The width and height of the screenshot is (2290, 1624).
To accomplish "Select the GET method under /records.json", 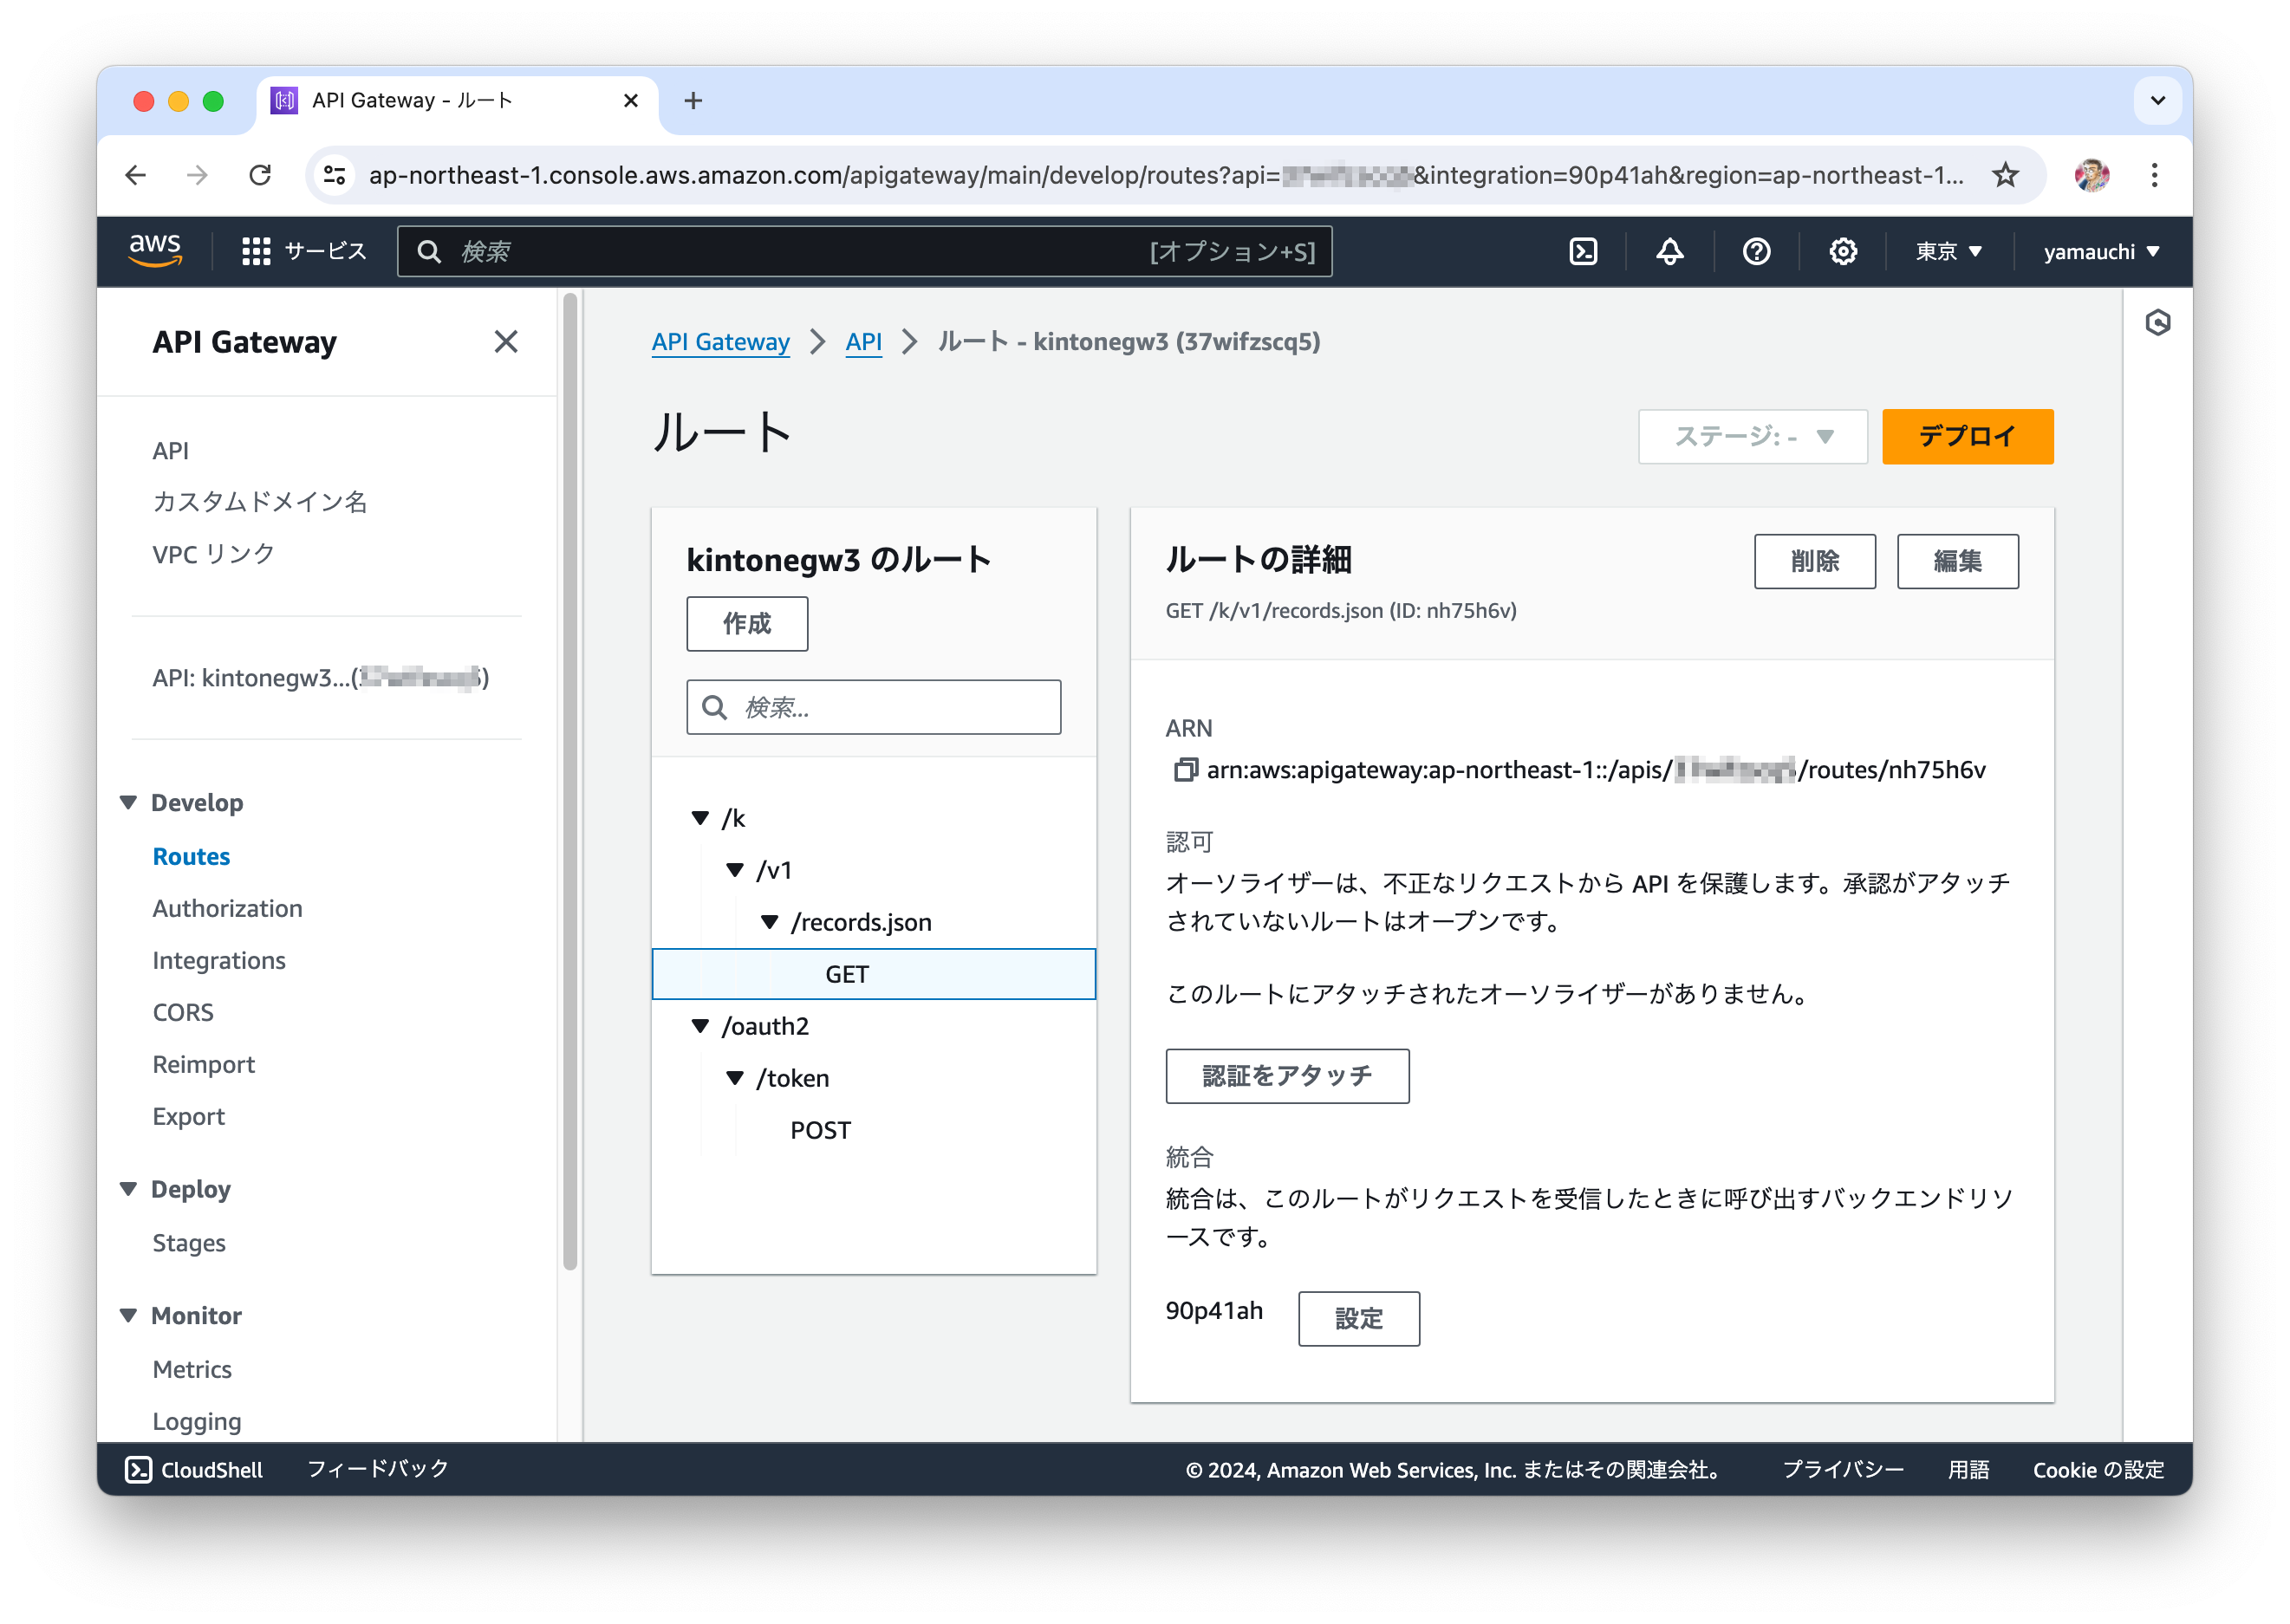I will [873, 974].
